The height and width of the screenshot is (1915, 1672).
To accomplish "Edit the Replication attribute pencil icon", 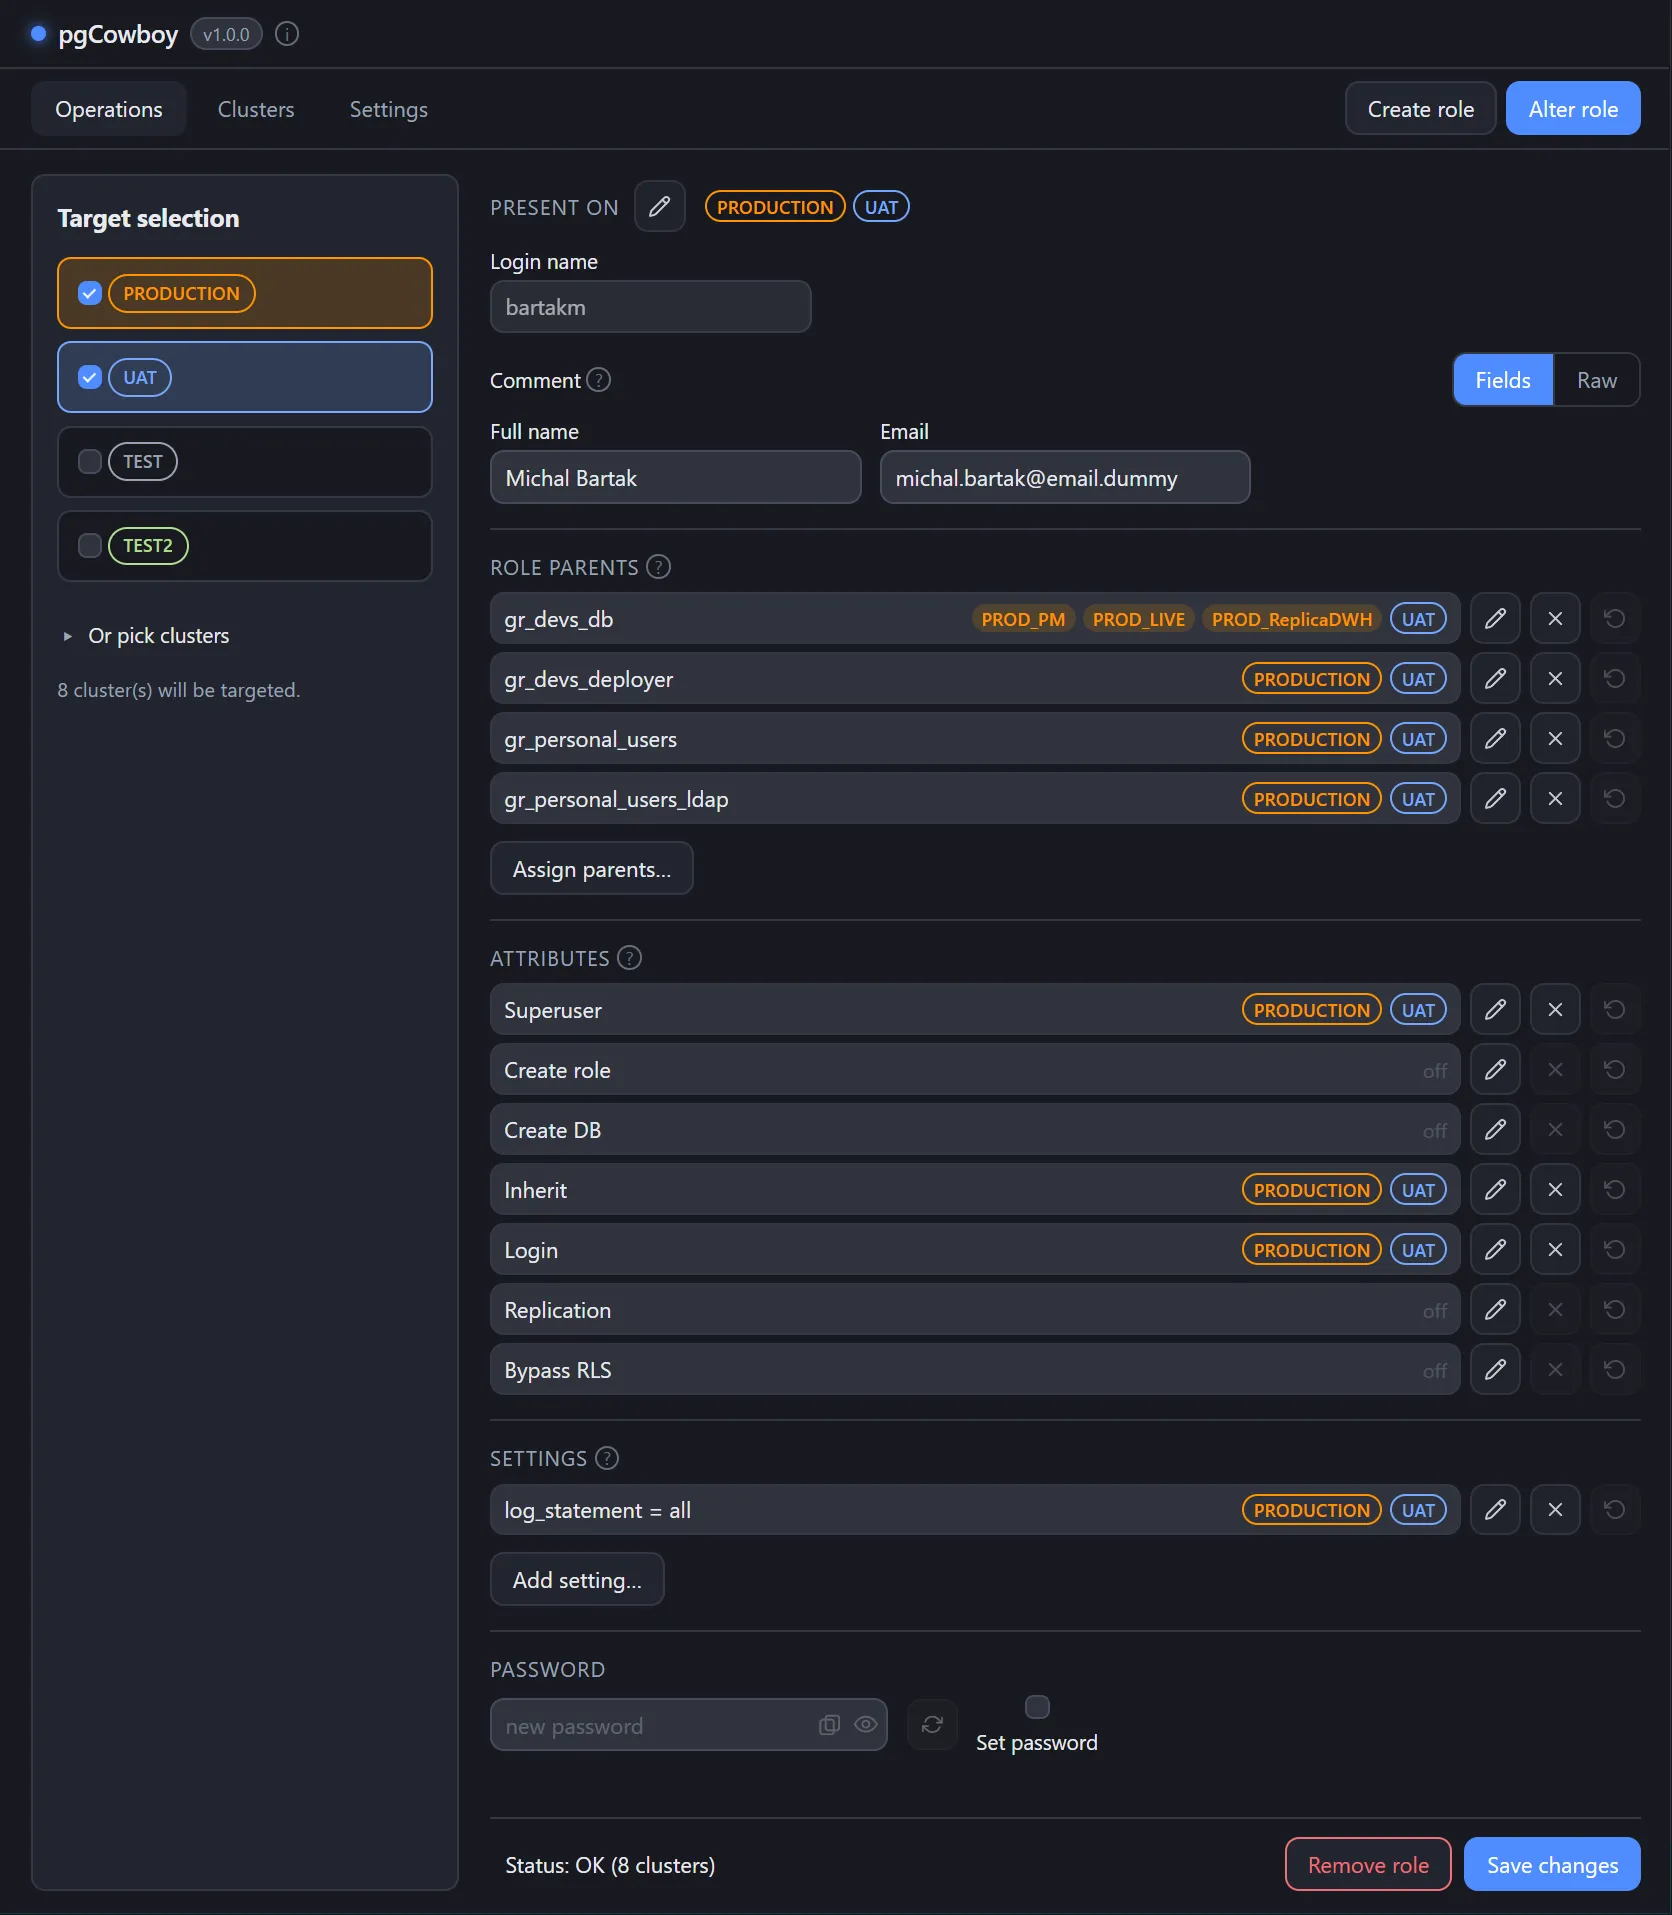I will (1495, 1310).
